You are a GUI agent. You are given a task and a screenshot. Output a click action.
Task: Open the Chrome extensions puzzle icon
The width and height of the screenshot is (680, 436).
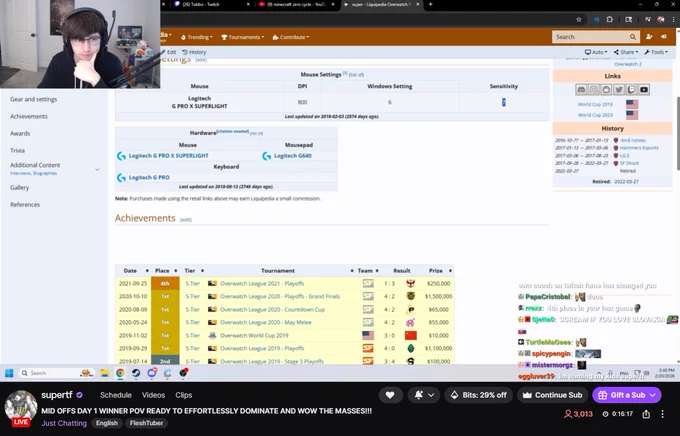click(x=610, y=20)
